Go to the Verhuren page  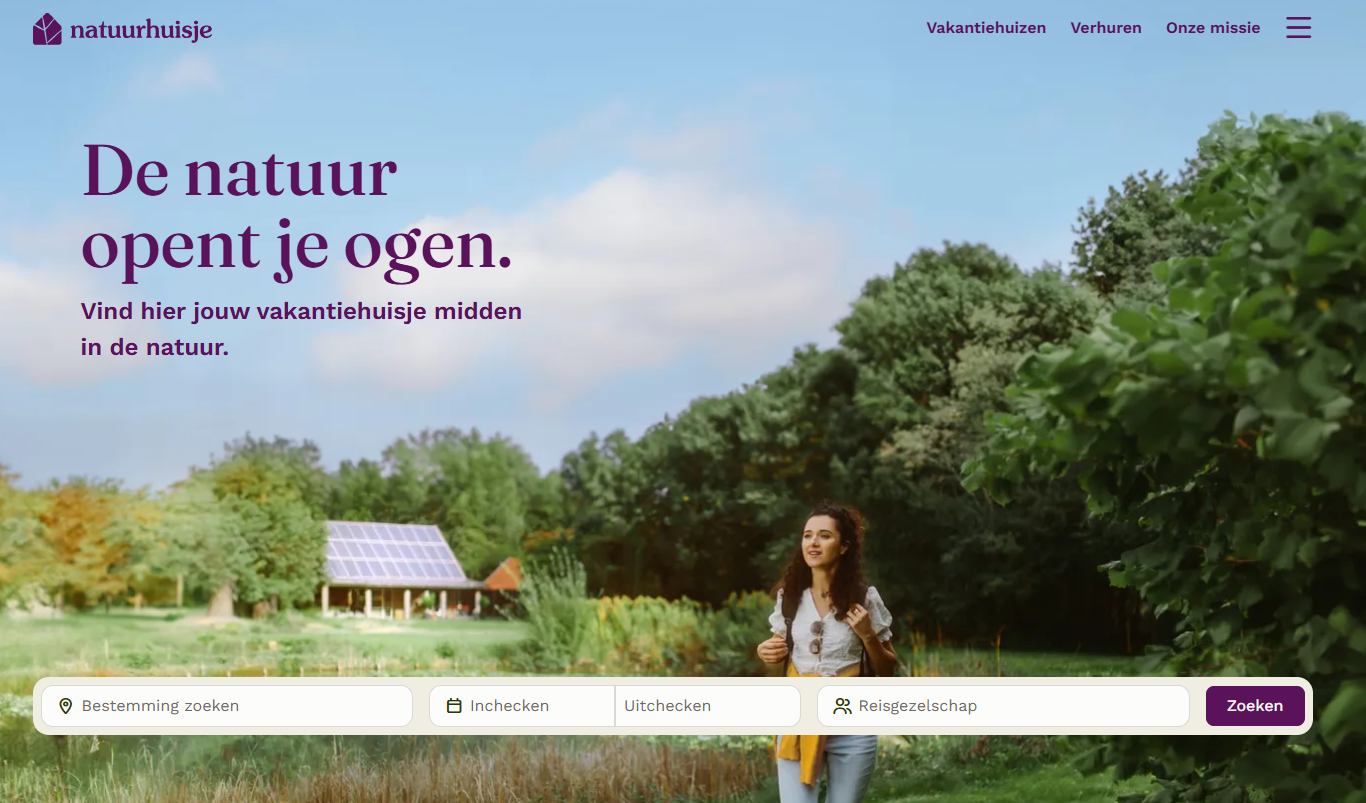tap(1106, 28)
